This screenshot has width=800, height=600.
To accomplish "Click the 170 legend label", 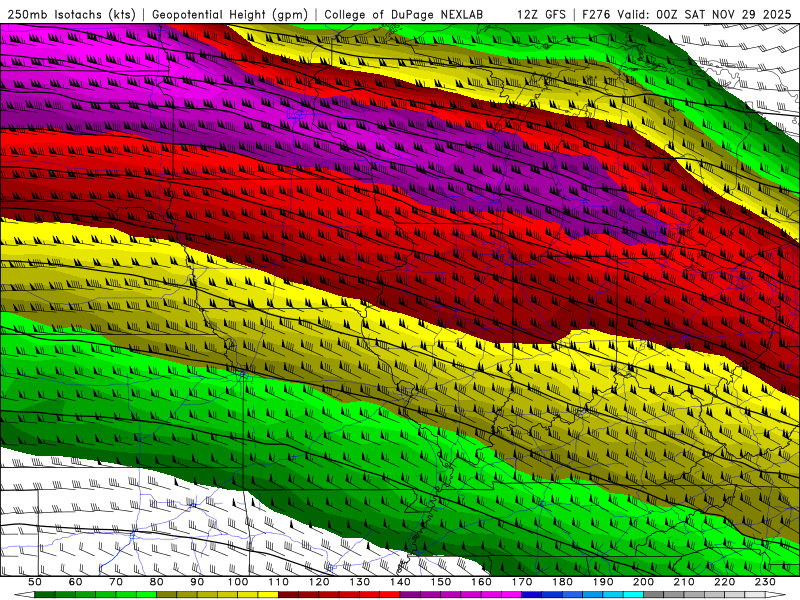I will coord(521,582).
